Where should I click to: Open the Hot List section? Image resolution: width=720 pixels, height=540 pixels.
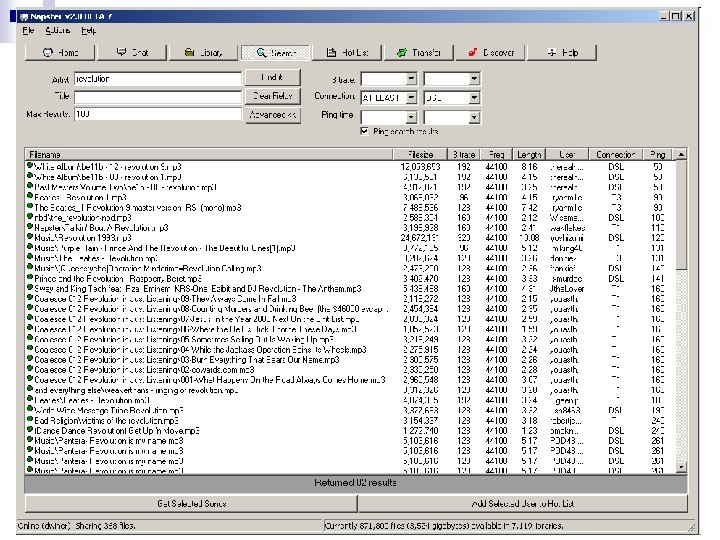347,53
